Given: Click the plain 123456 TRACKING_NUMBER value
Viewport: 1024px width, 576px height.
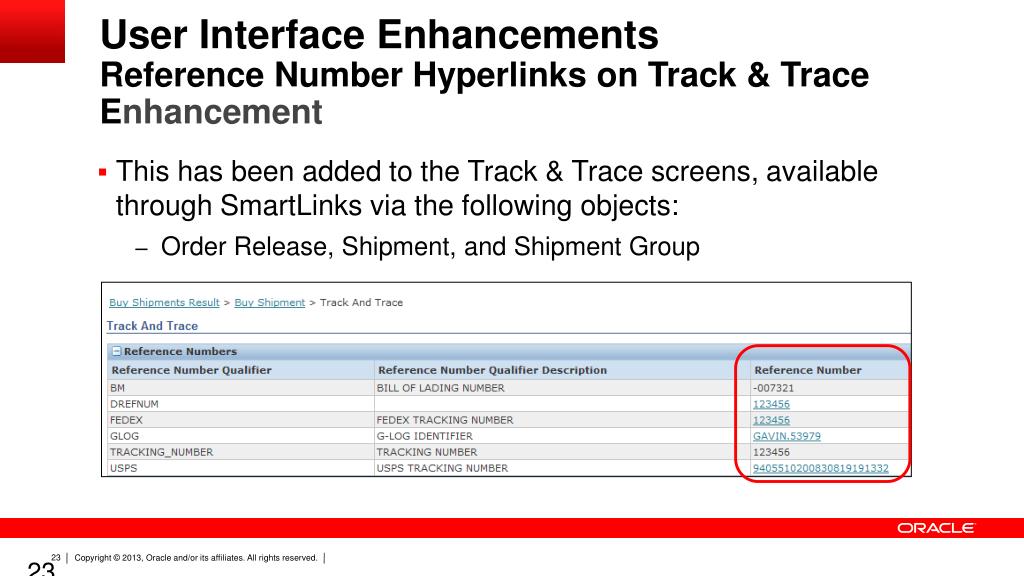Looking at the screenshot, I should point(771,452).
